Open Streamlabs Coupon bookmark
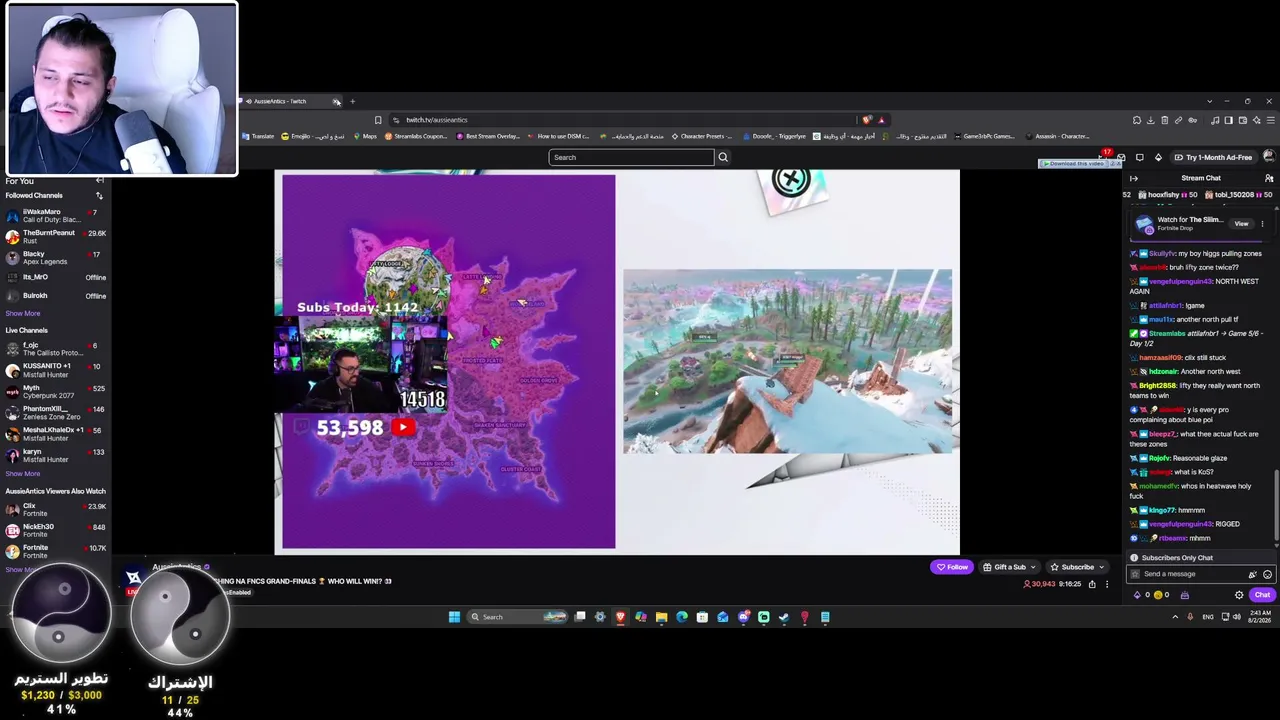 click(x=416, y=136)
